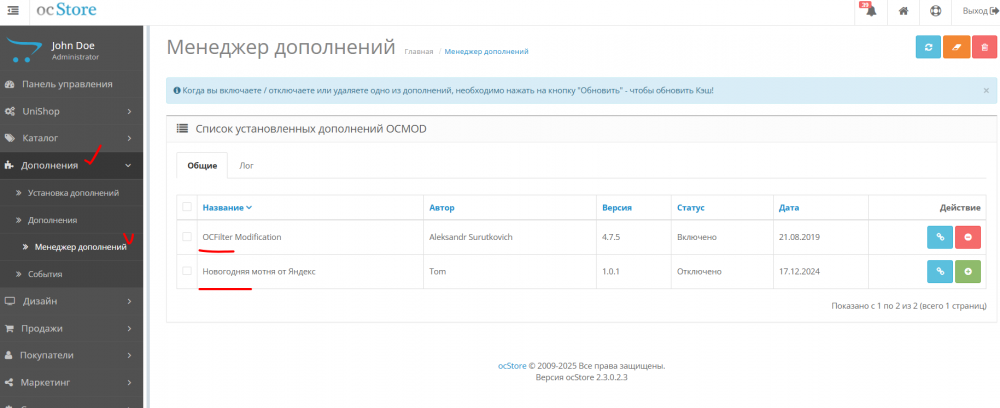
Task: Click the blue refresh cache button
Action: (929, 47)
